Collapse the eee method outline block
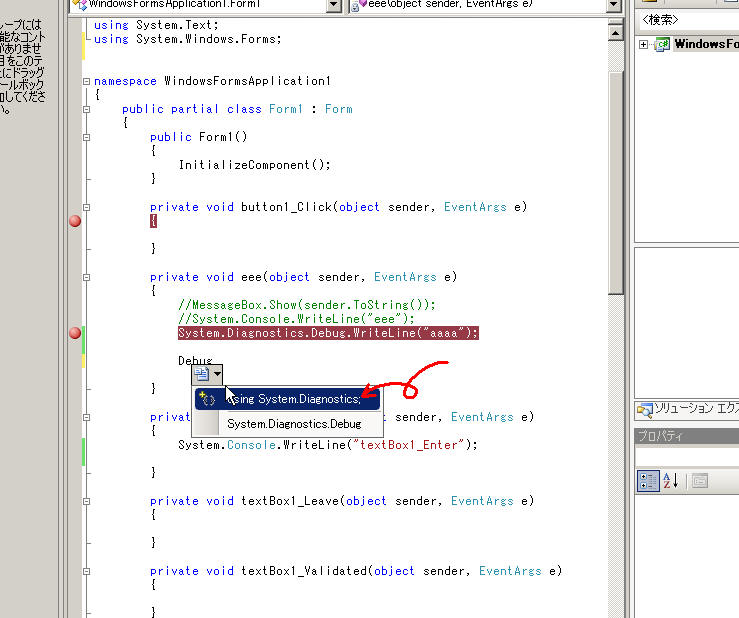 tap(87, 277)
